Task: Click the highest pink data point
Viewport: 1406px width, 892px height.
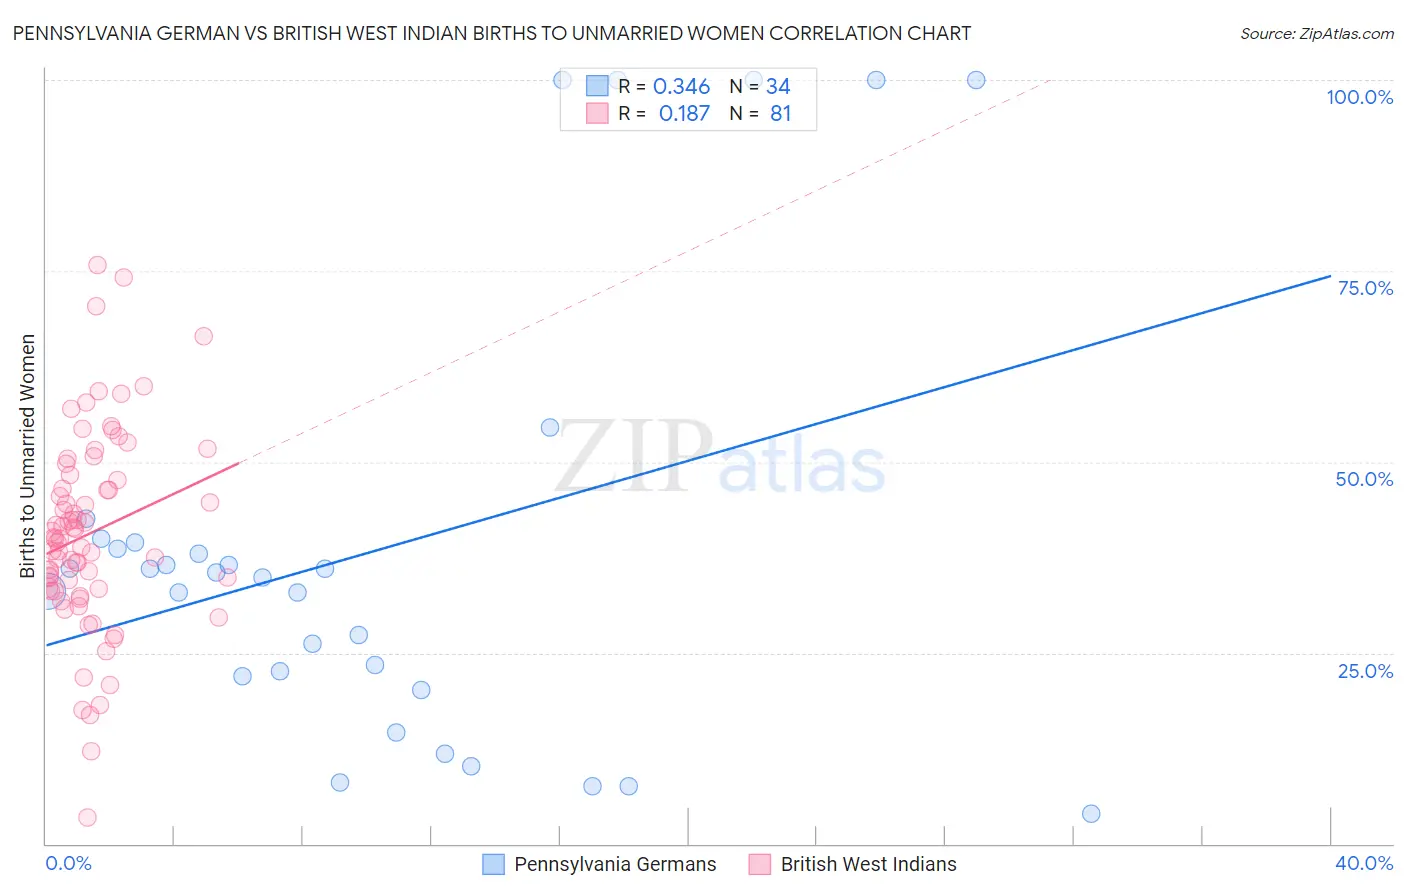Action: coord(97,265)
